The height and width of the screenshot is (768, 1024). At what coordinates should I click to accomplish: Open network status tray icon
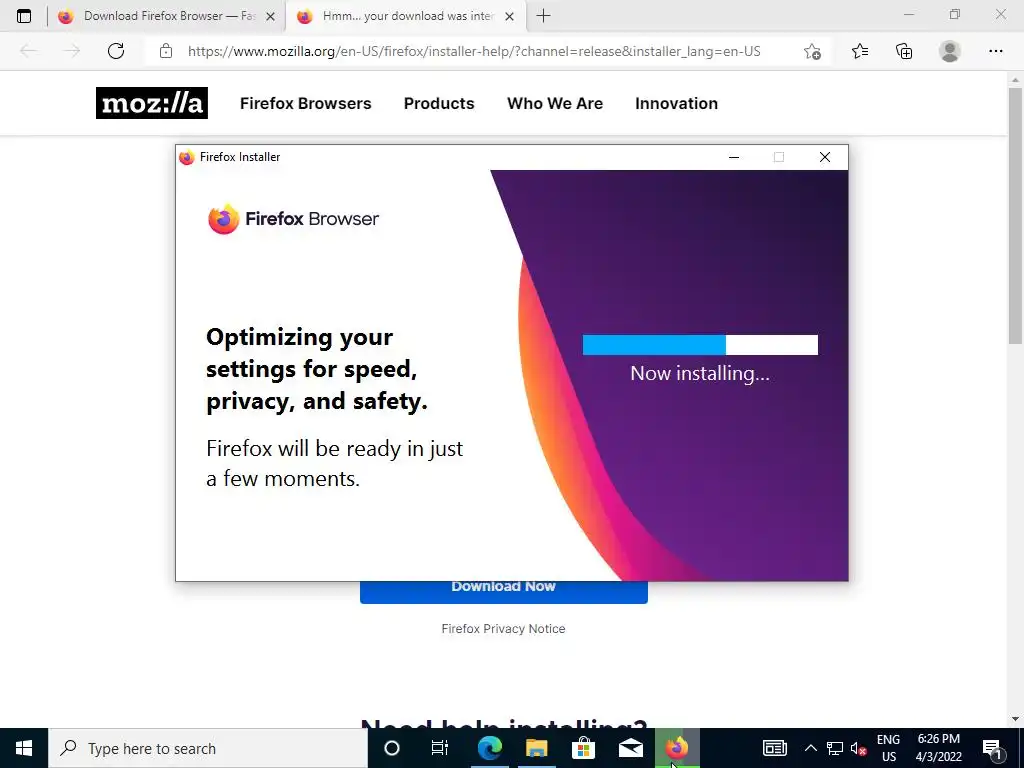pos(835,748)
